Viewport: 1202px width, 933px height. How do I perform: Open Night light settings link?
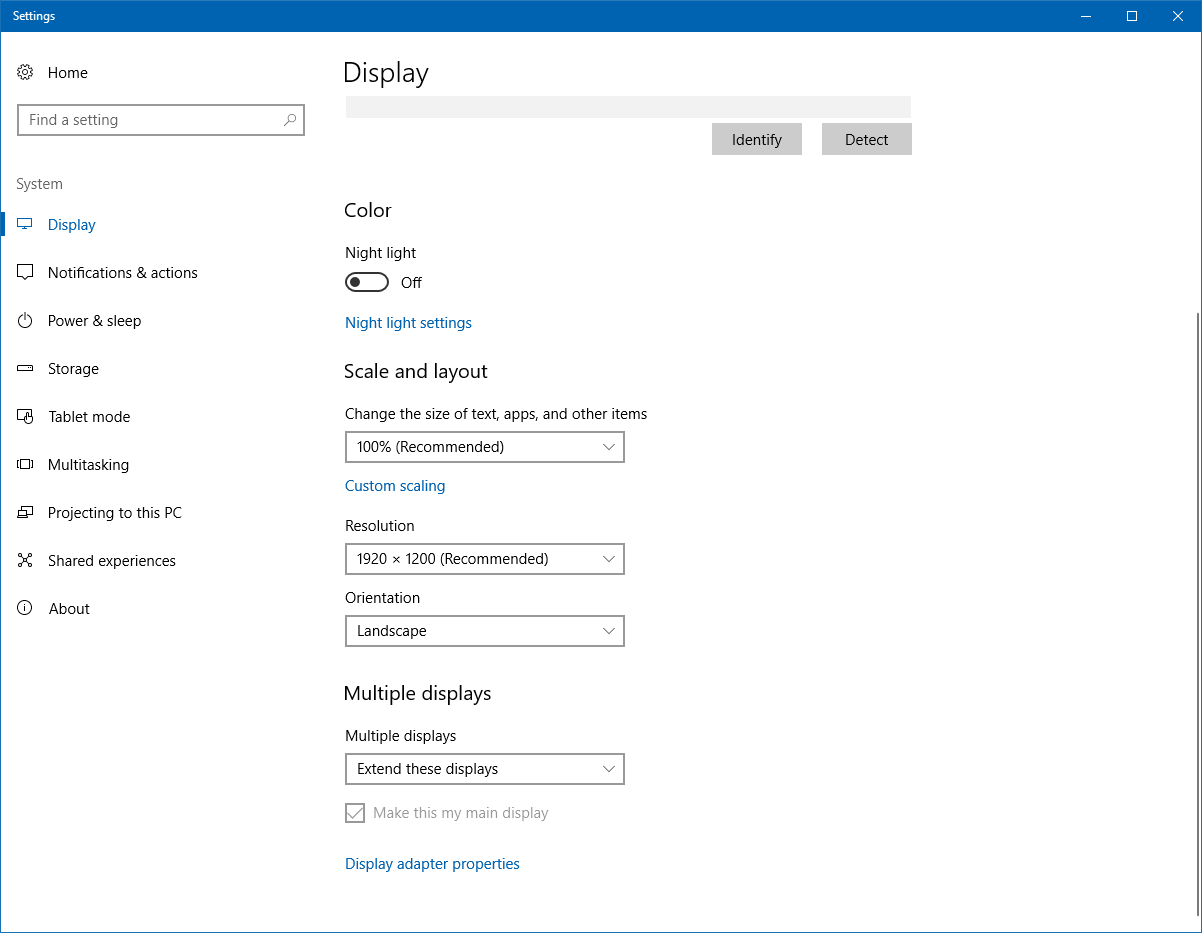click(x=408, y=323)
